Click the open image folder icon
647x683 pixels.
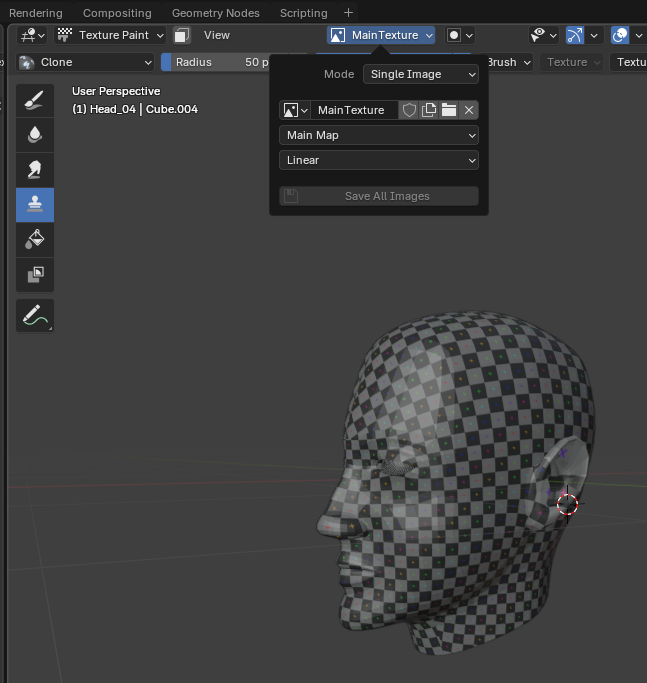(449, 110)
